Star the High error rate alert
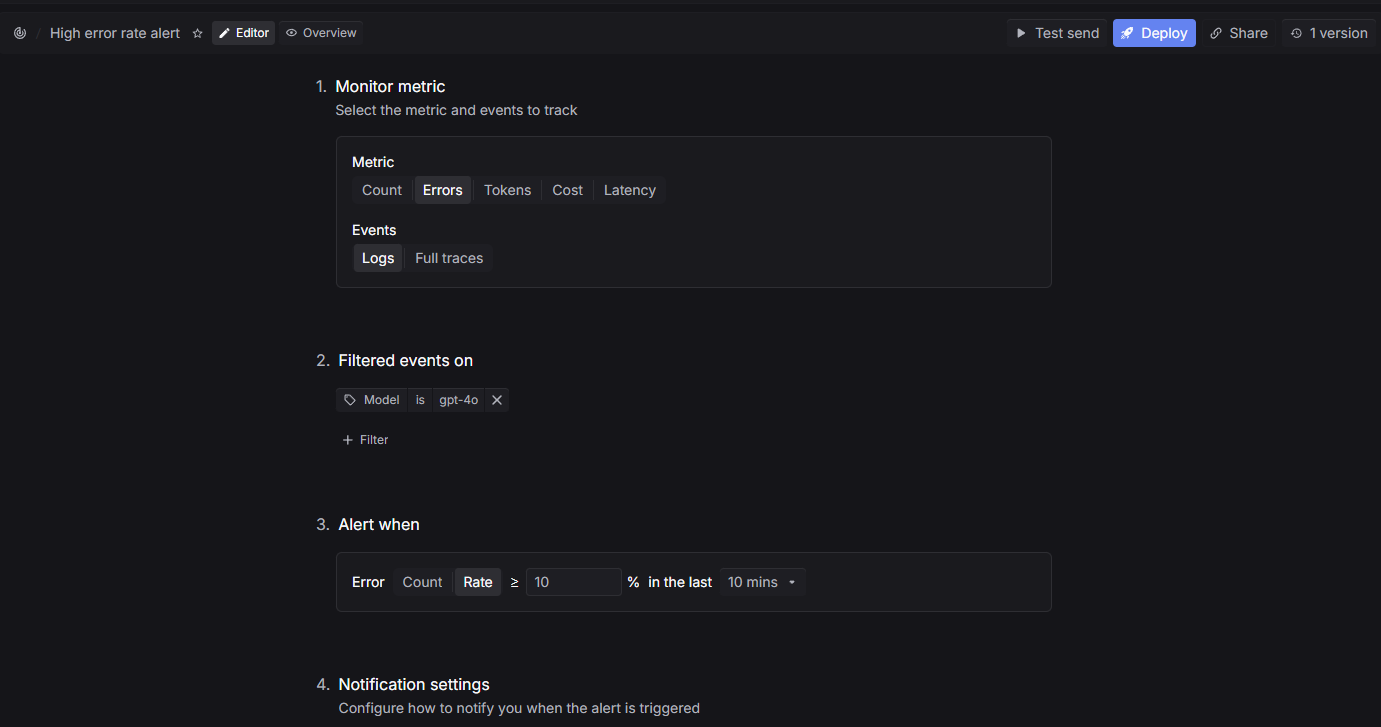 pos(197,33)
